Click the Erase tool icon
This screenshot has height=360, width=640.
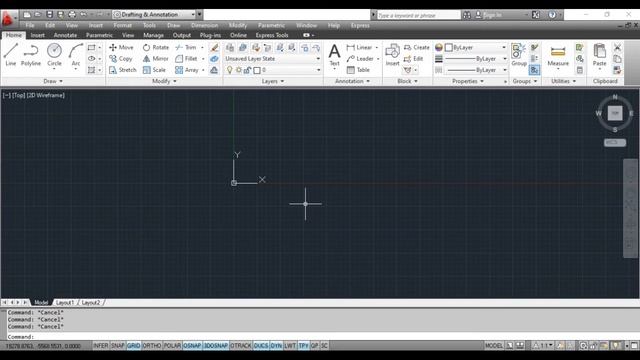[214, 47]
